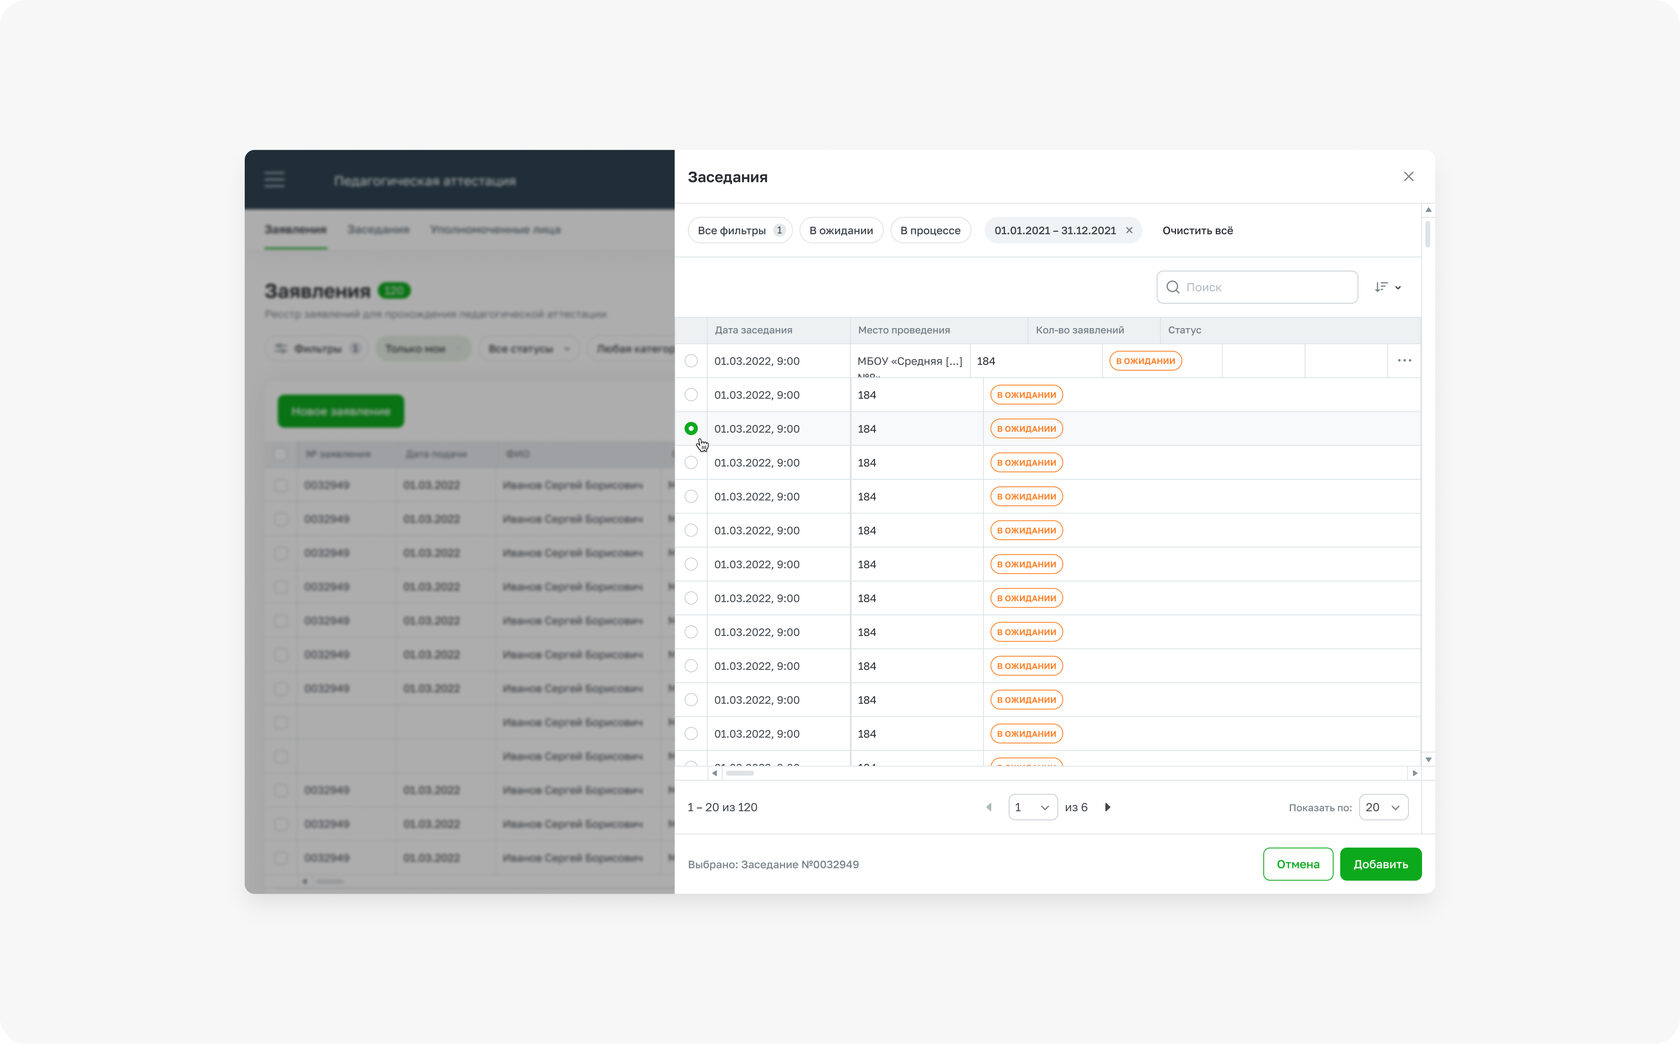Viewport: 1680px width, 1044px height.
Task: Remove the 01.01.2021 – 31.12.2021 date filter
Action: (1129, 231)
